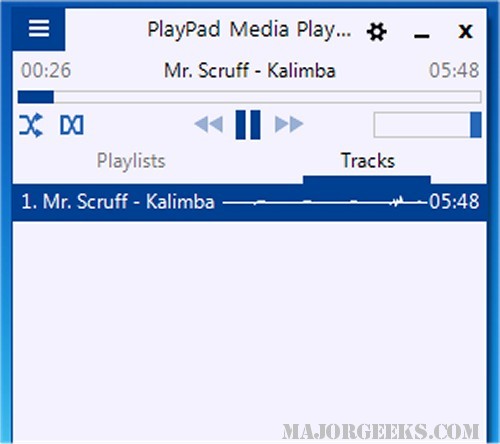Lower volume by clicking volume bar's empty area

coord(422,125)
